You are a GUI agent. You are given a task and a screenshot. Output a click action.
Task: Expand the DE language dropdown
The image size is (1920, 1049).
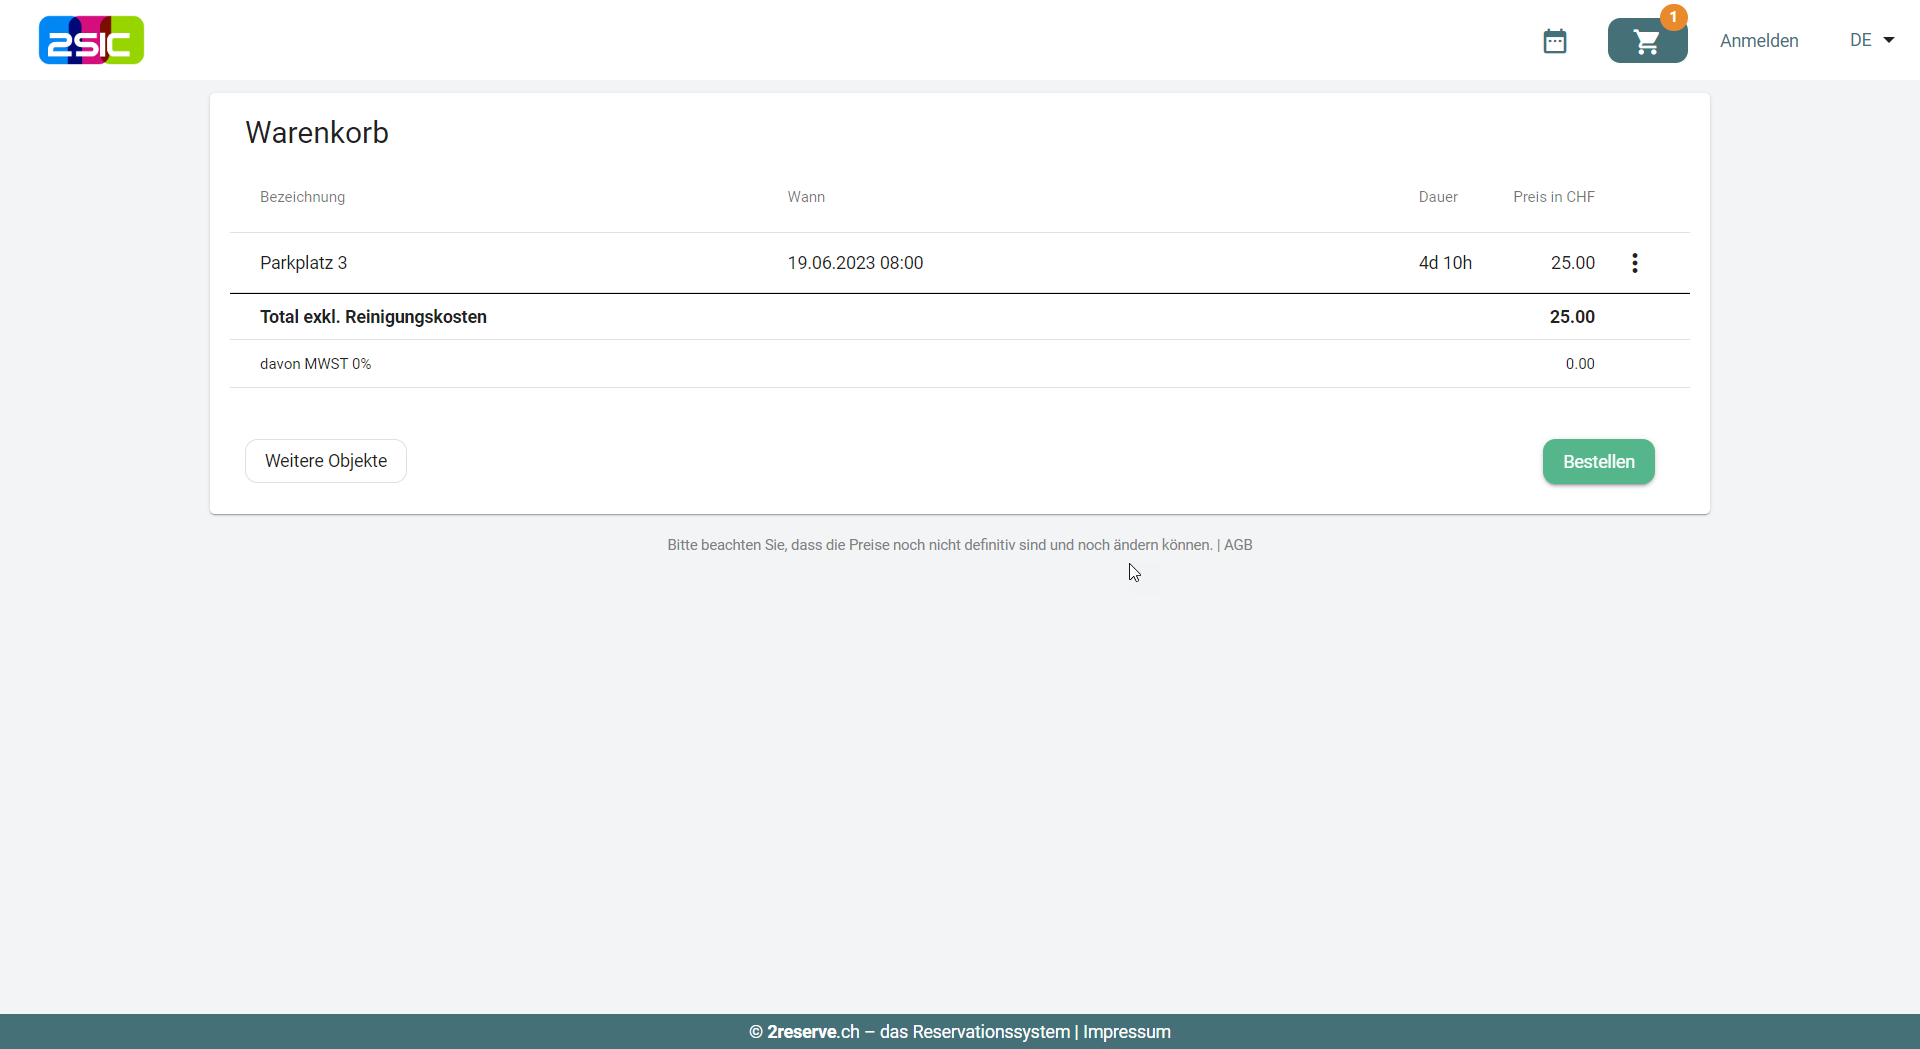(1872, 40)
